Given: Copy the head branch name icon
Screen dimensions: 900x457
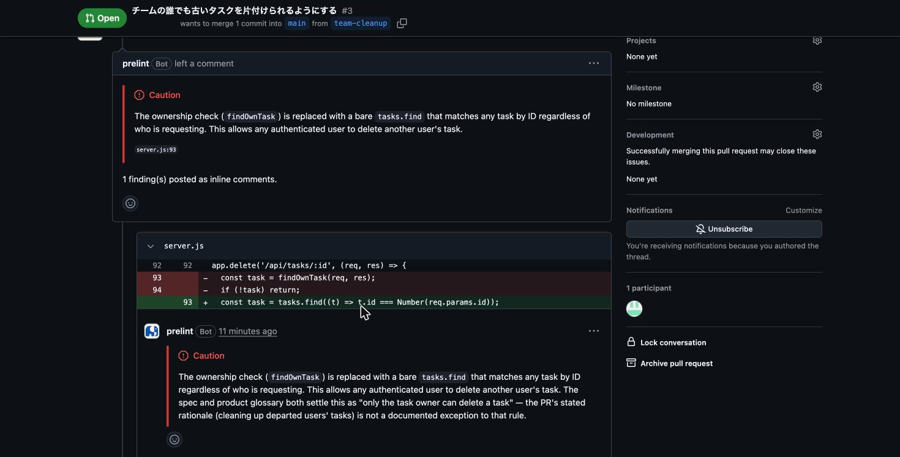Looking at the screenshot, I should coord(402,24).
